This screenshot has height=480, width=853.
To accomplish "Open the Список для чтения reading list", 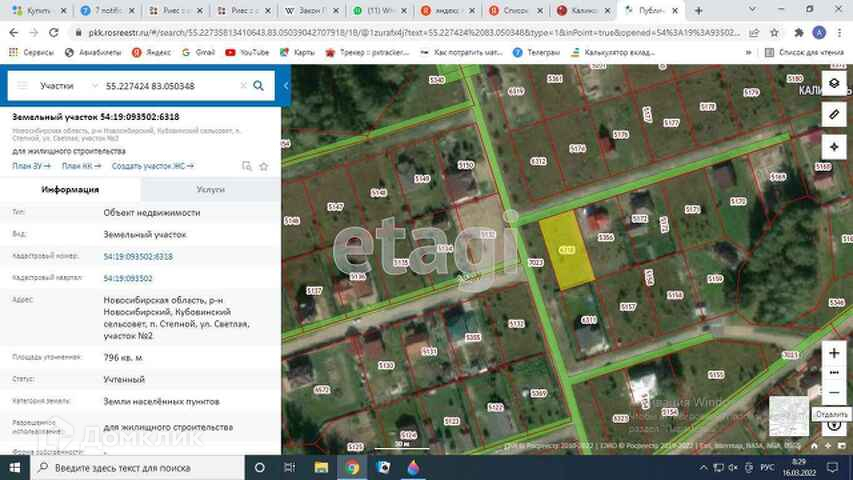I will [x=805, y=52].
